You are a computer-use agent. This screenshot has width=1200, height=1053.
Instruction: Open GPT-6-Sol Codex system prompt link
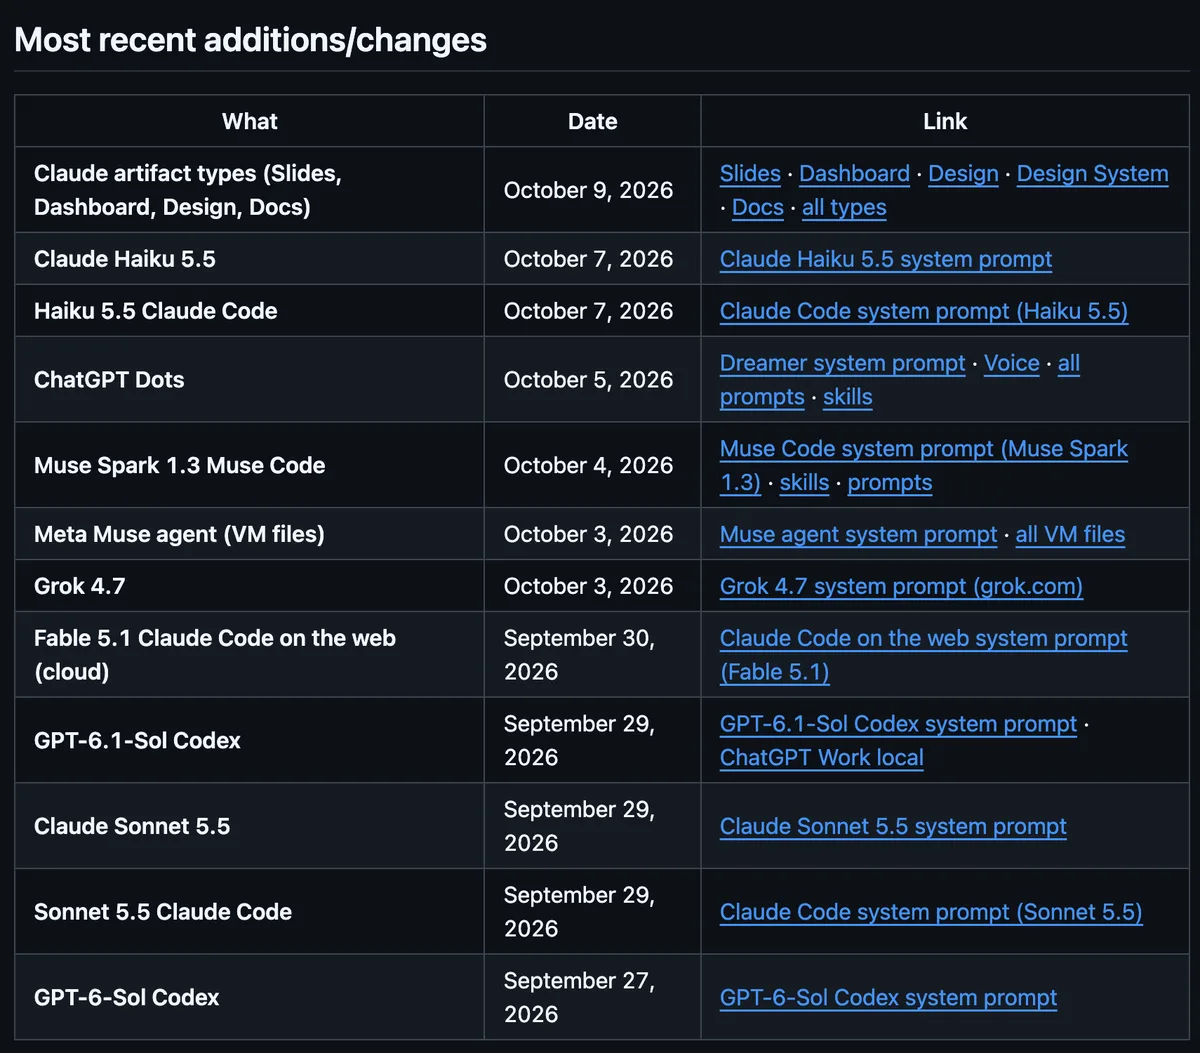click(888, 999)
